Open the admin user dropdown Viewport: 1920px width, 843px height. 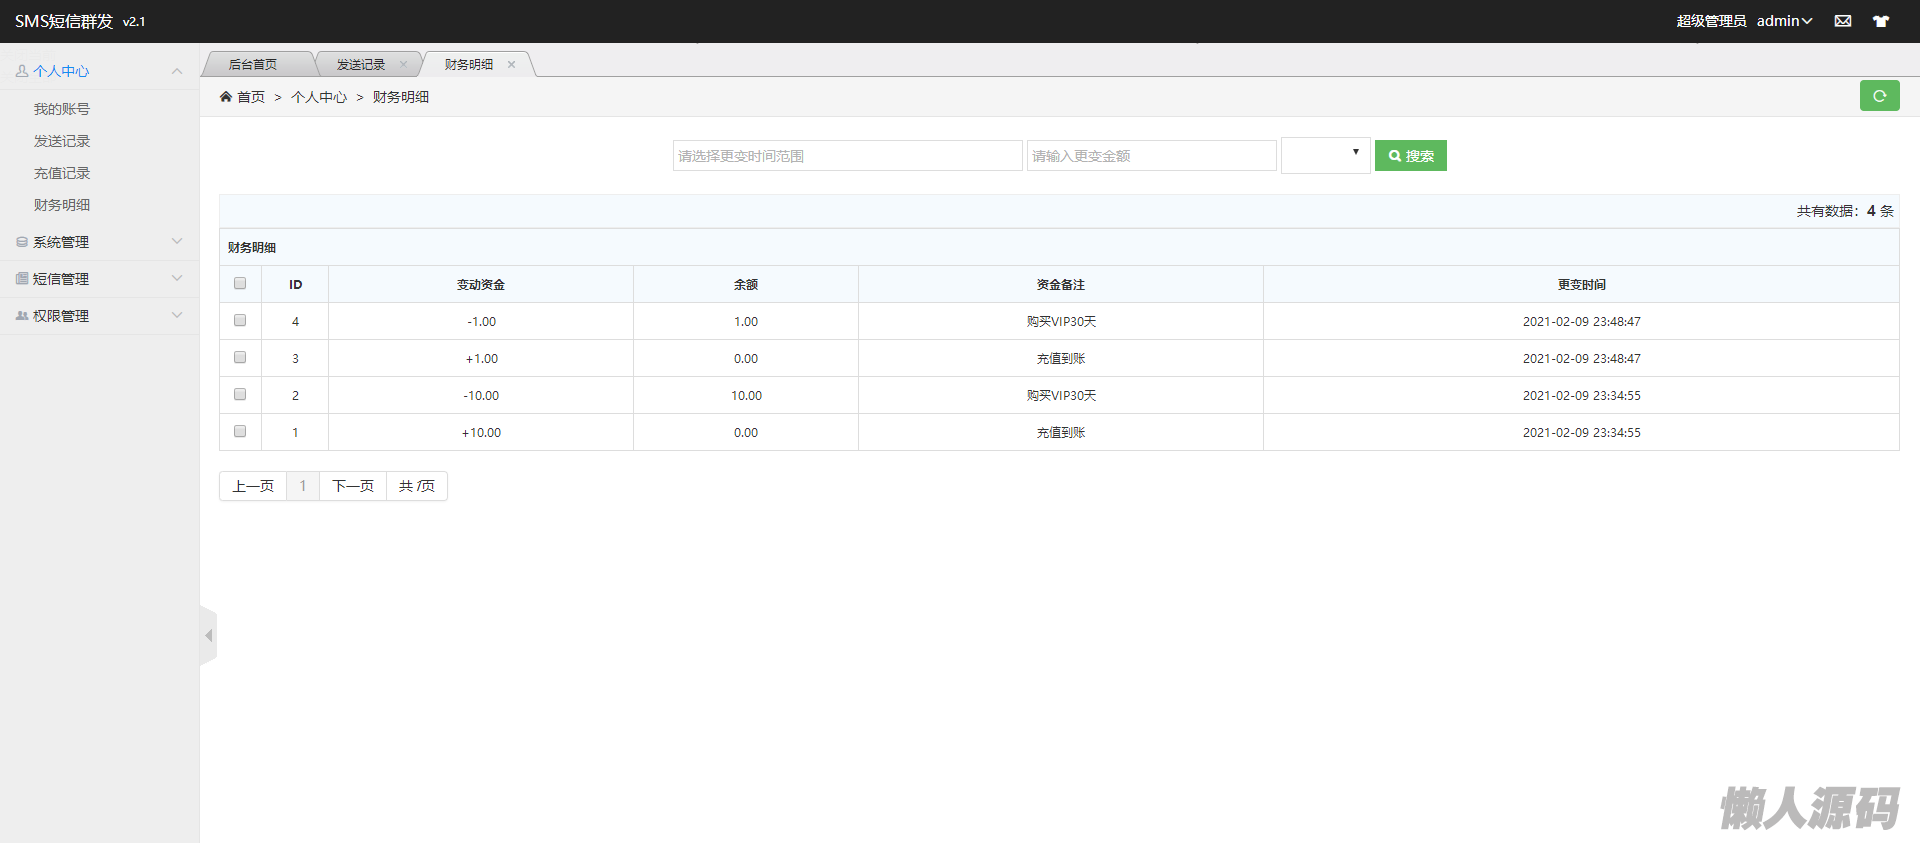pyautogui.click(x=1784, y=21)
